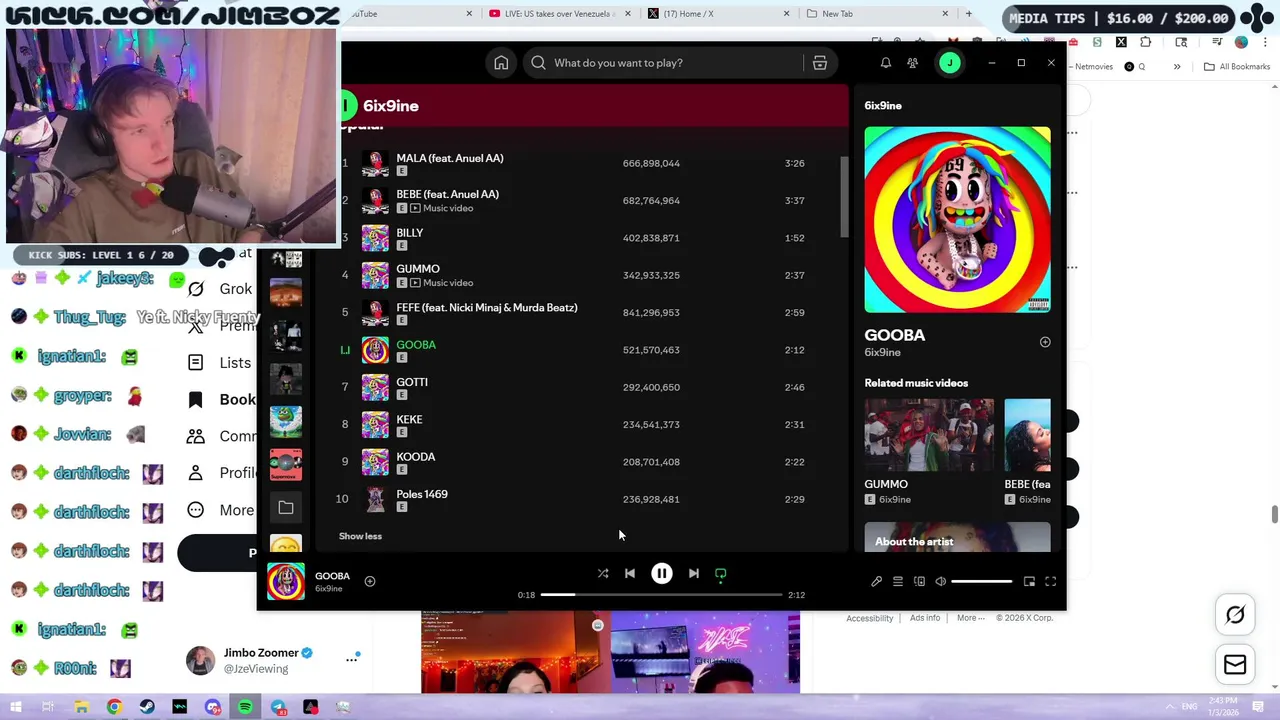The image size is (1280, 720).
Task: Open Discord from the taskbar
Action: [212, 707]
